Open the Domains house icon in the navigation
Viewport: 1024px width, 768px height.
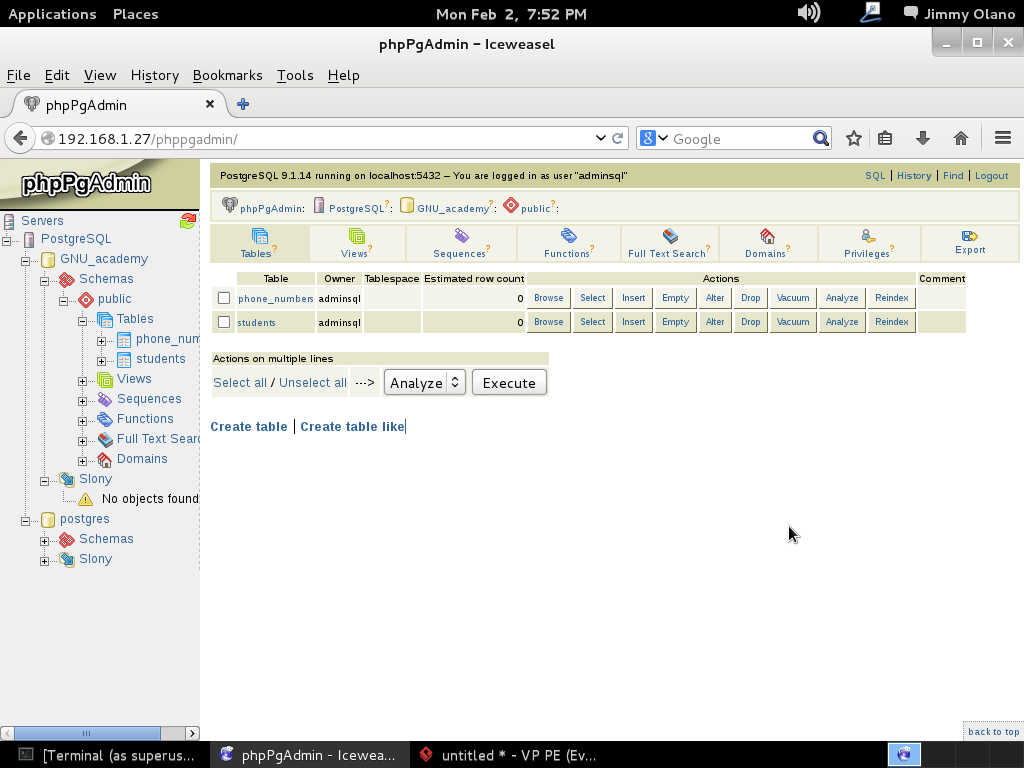pyautogui.click(x=767, y=236)
